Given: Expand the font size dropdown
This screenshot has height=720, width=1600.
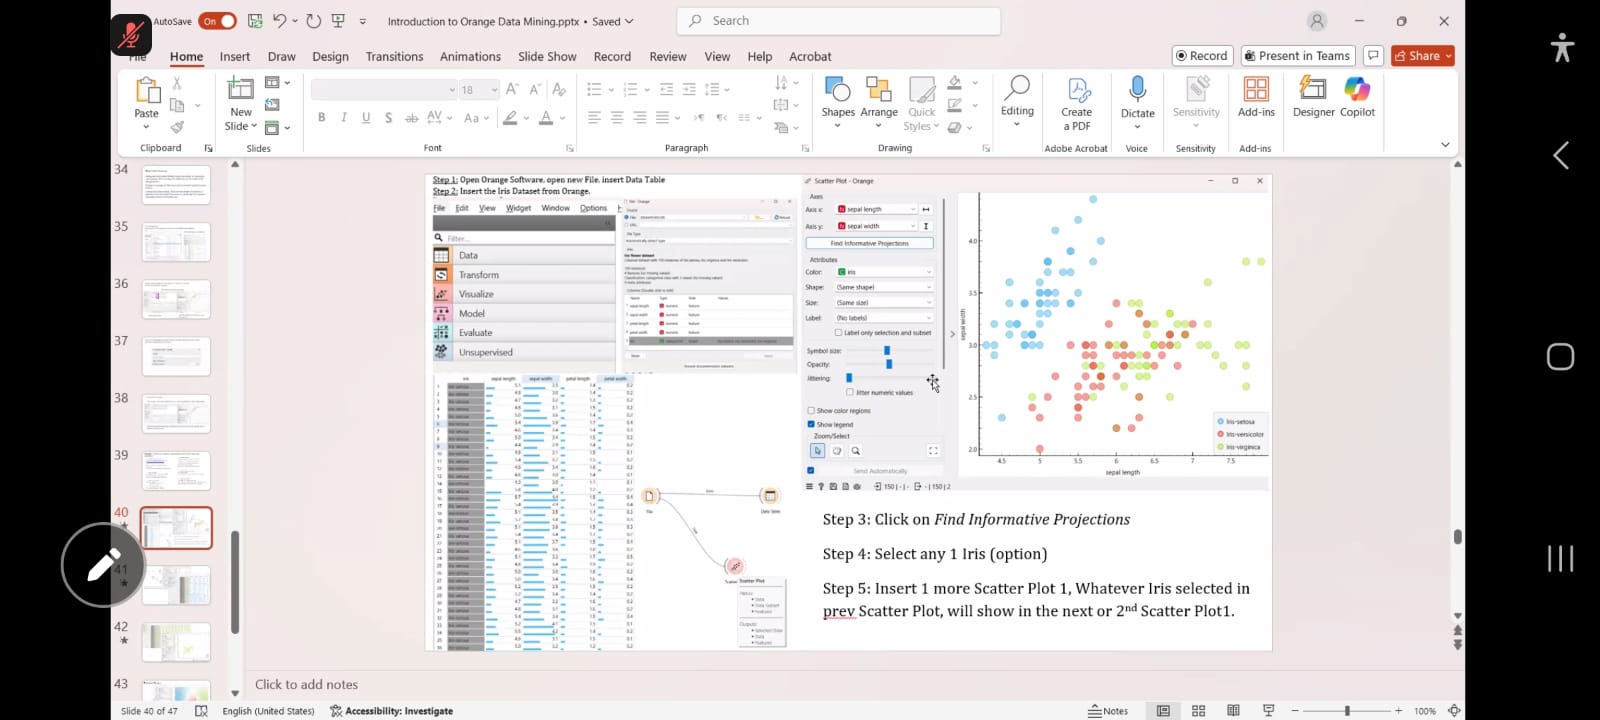Looking at the screenshot, I should [494, 90].
